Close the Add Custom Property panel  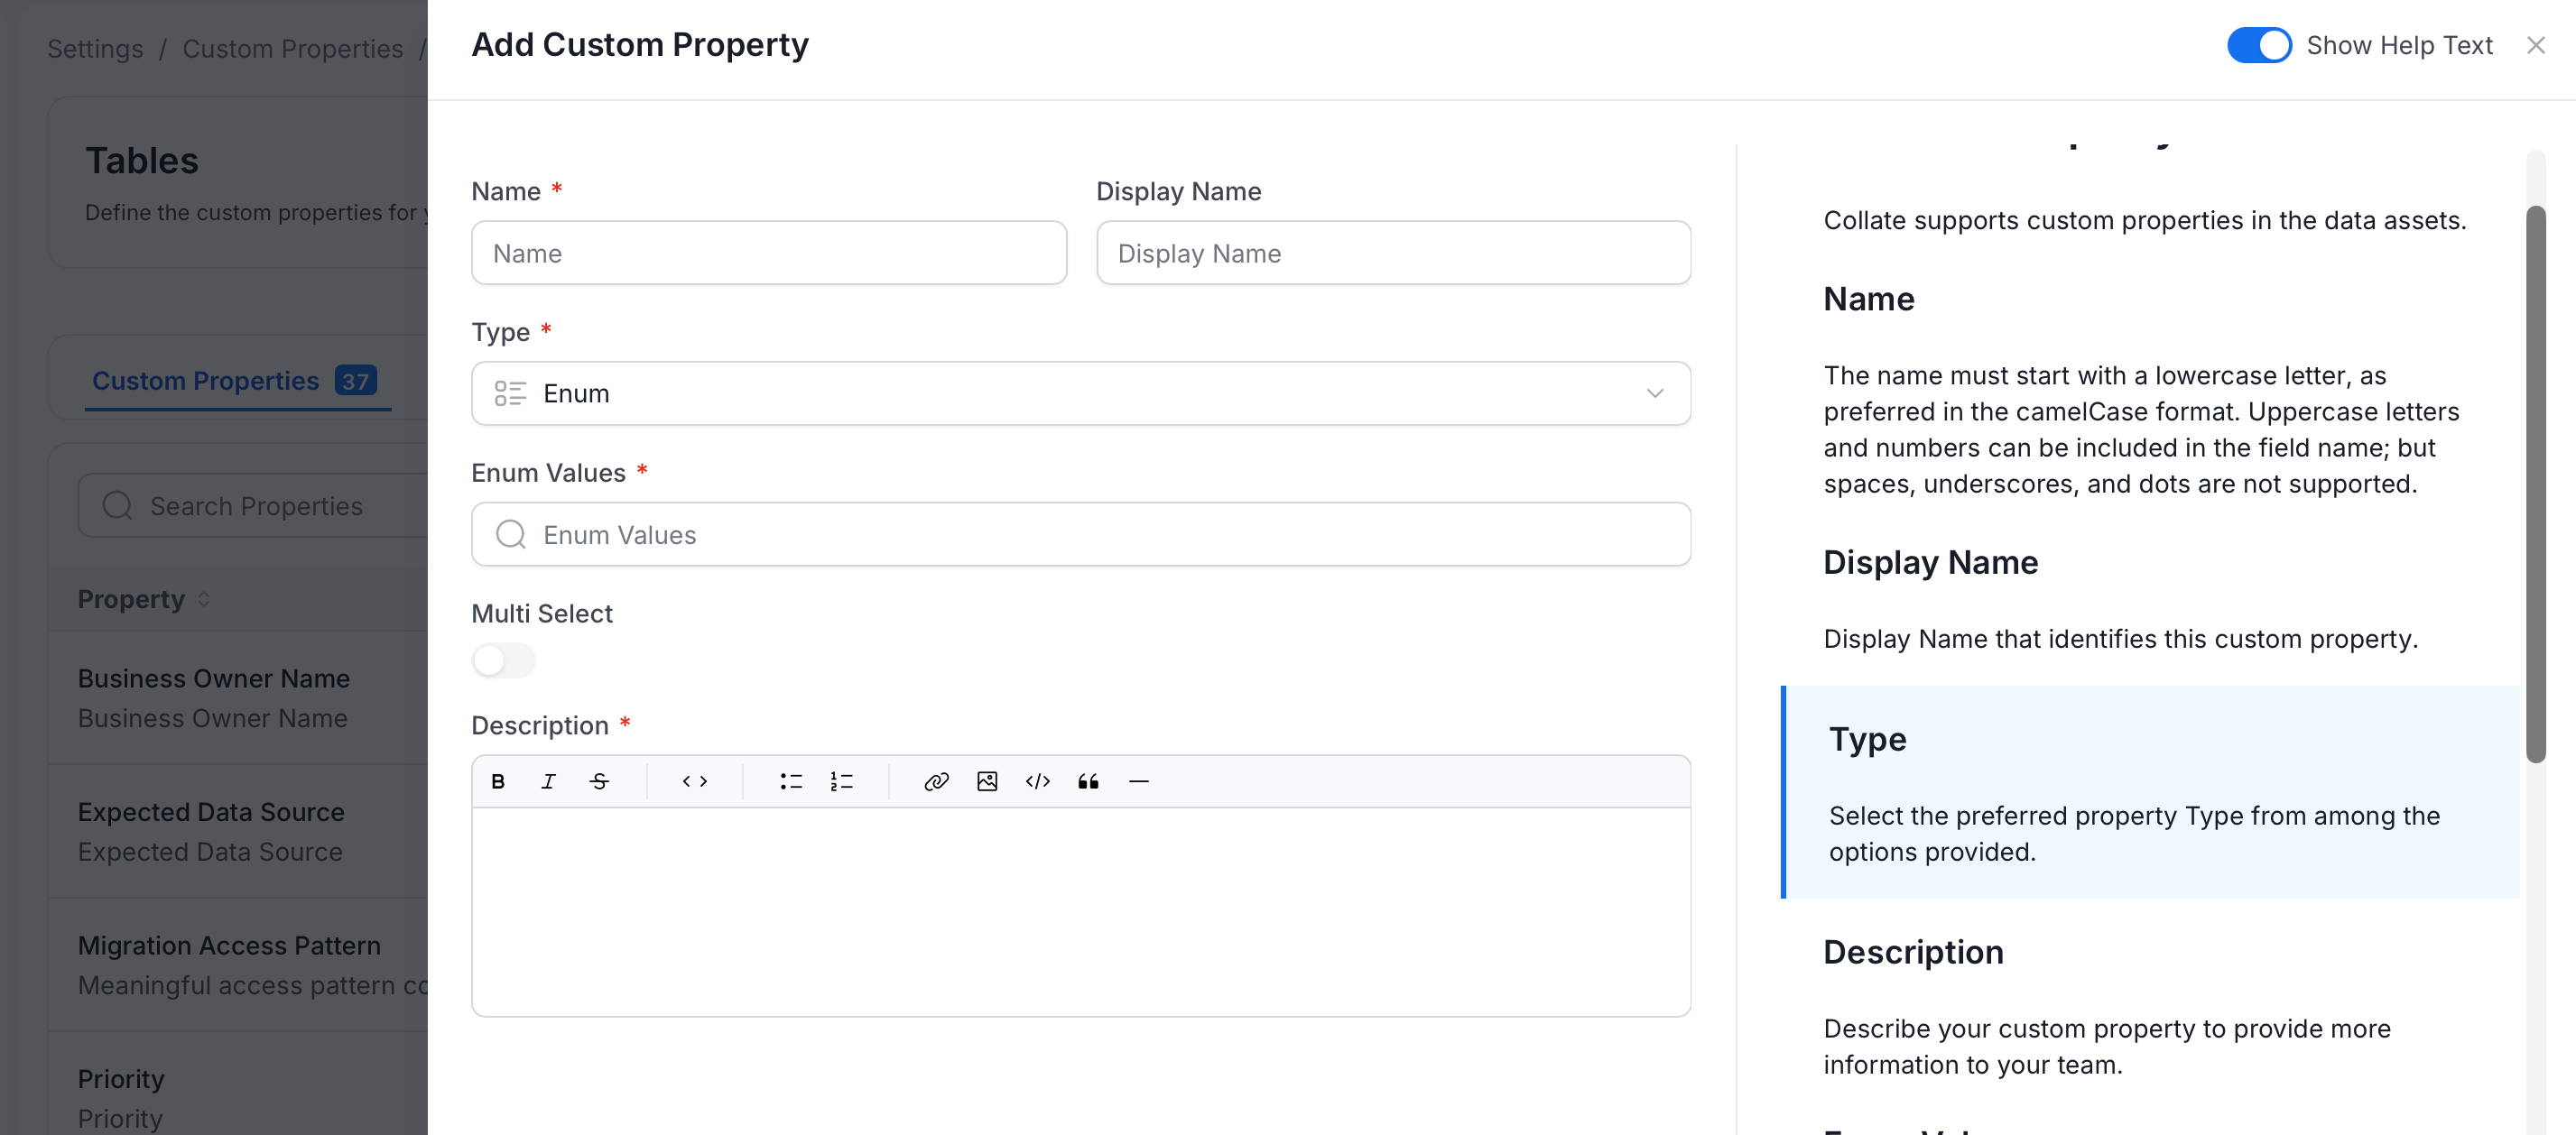pos(2535,45)
